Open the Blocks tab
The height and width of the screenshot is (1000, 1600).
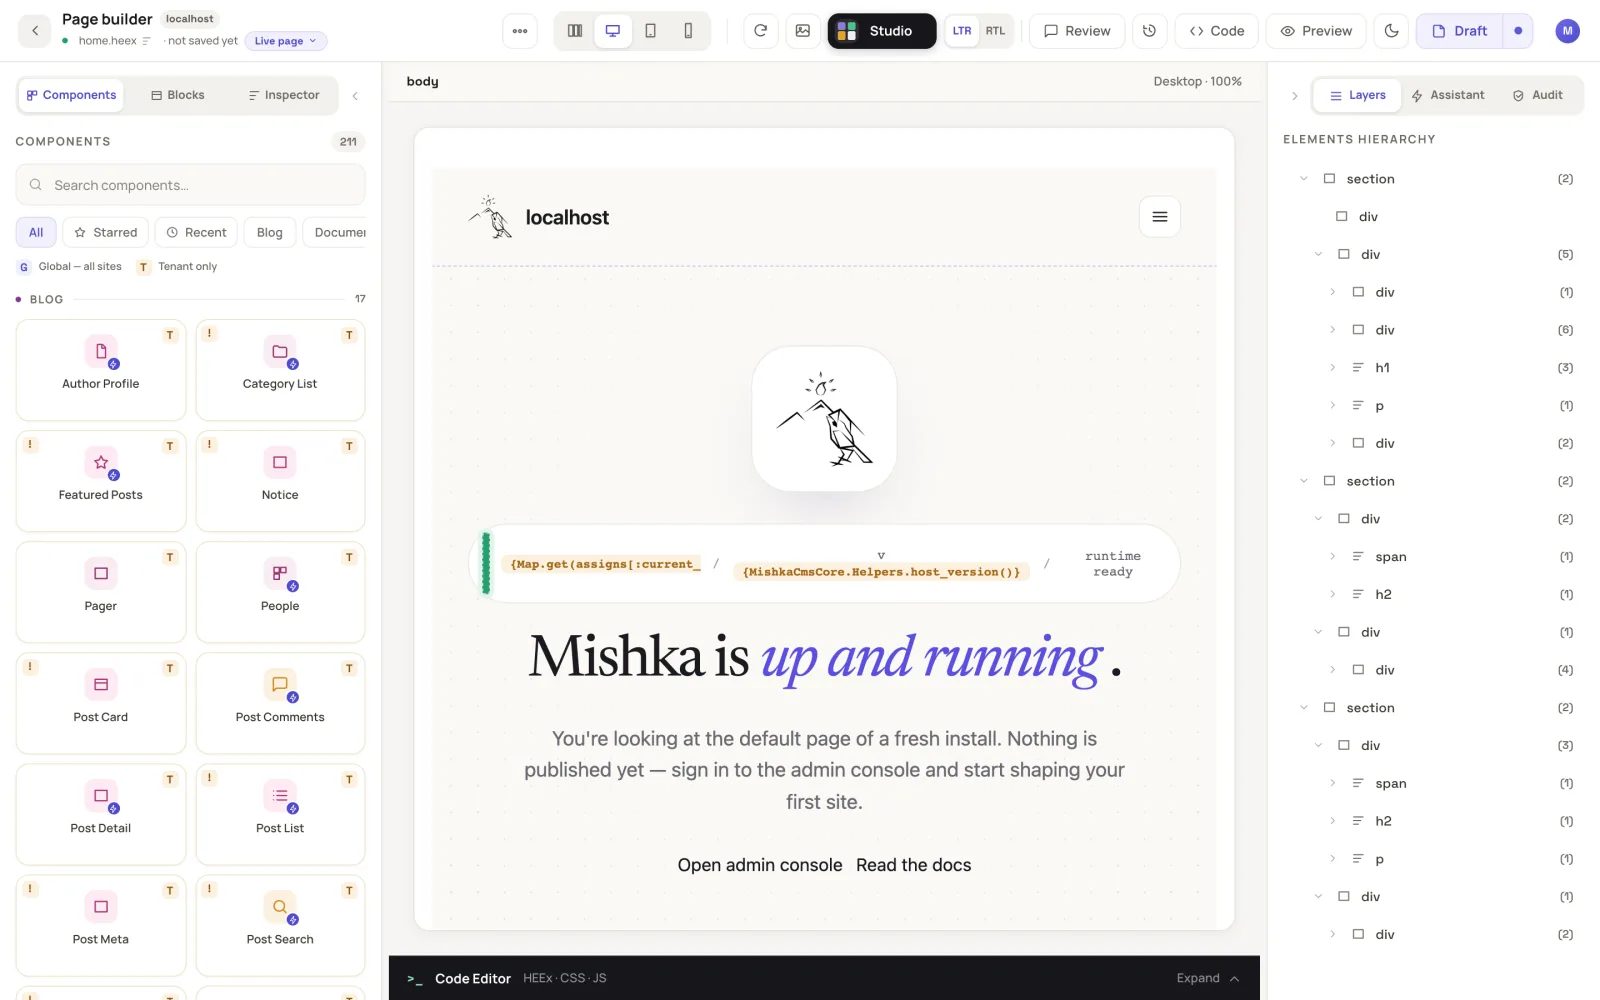[178, 95]
